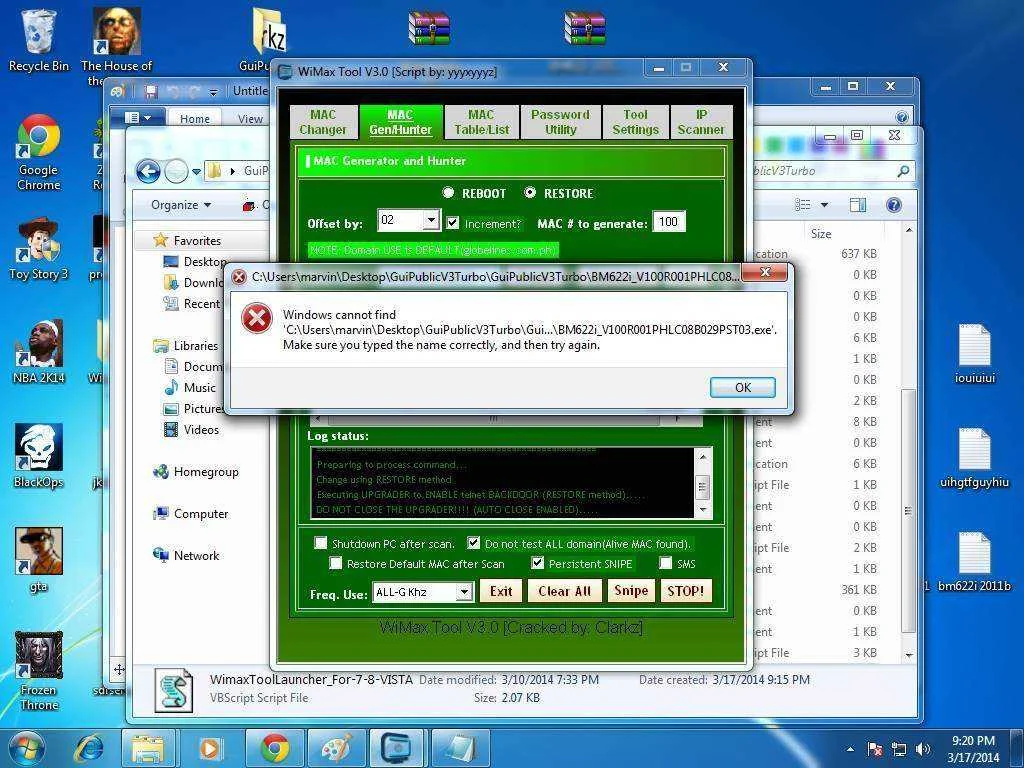
Task: Select the REBOOT radio option
Action: [x=448, y=193]
